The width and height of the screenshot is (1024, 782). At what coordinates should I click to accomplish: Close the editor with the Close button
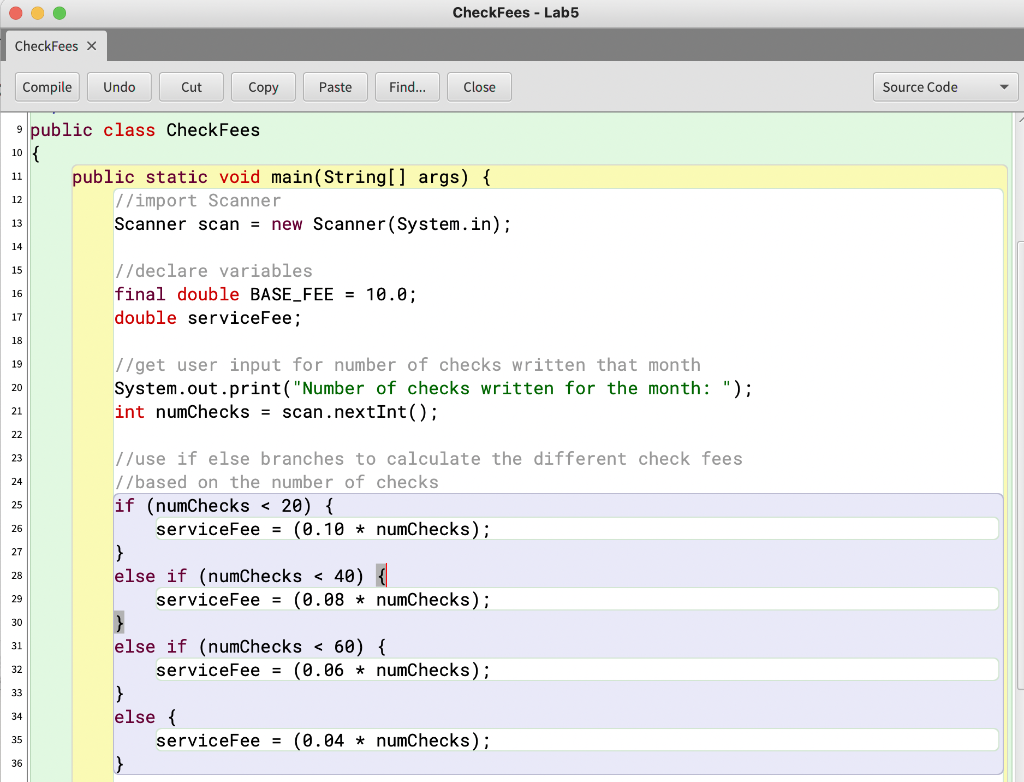(479, 87)
